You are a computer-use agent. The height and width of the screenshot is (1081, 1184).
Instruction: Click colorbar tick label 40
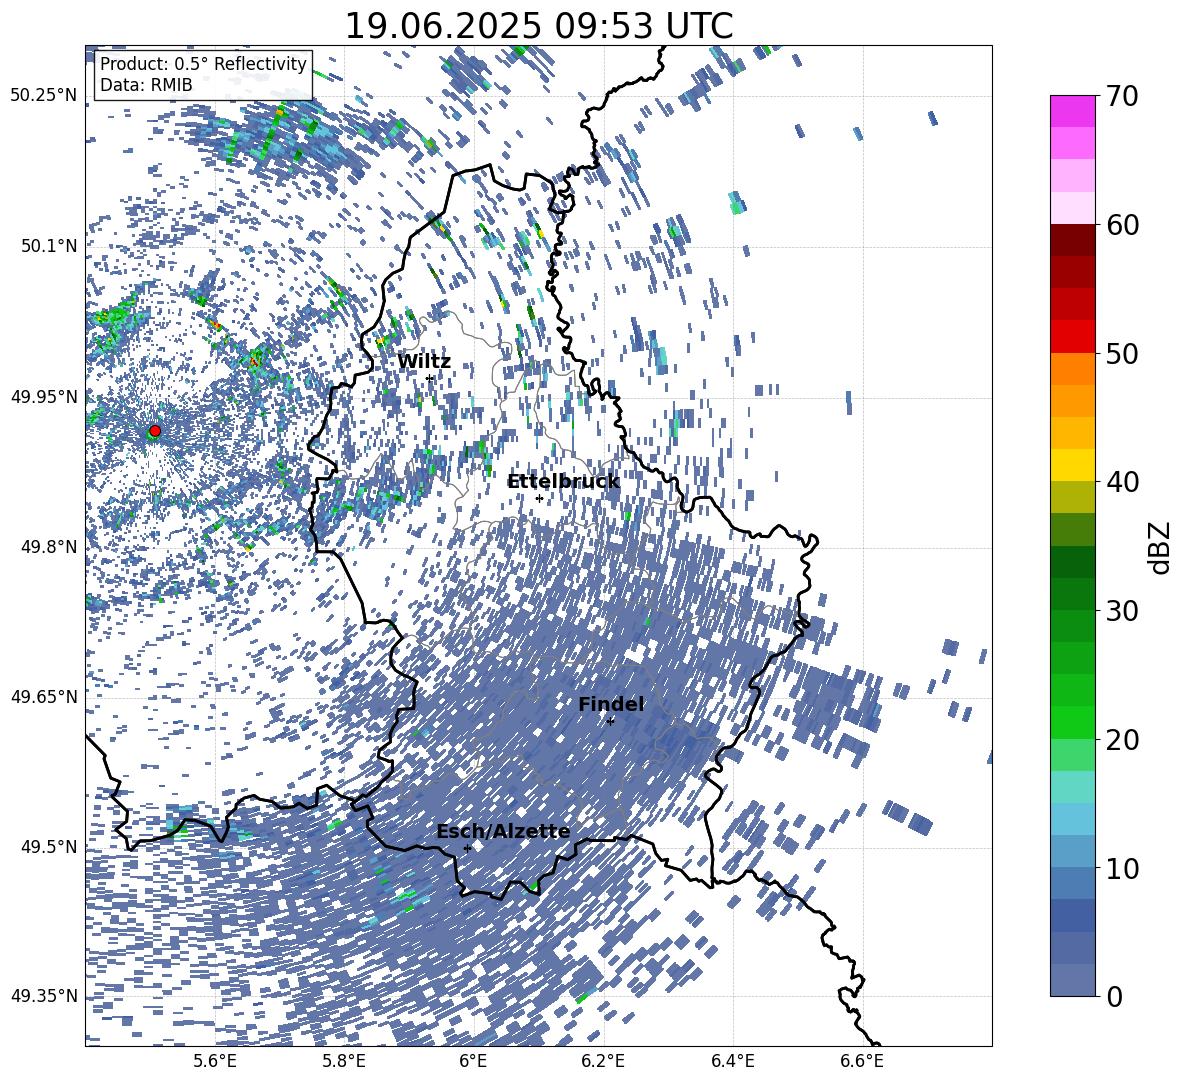tap(1121, 482)
